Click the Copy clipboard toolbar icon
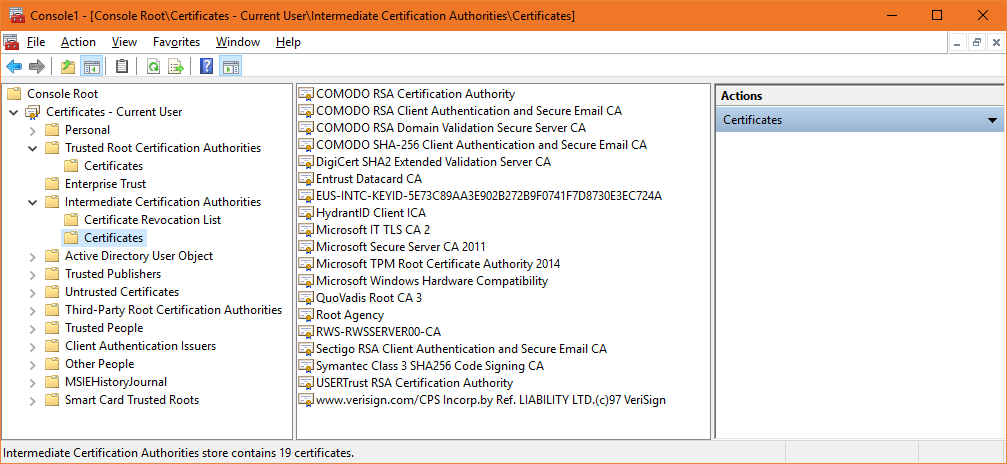1007x464 pixels. click(x=121, y=66)
